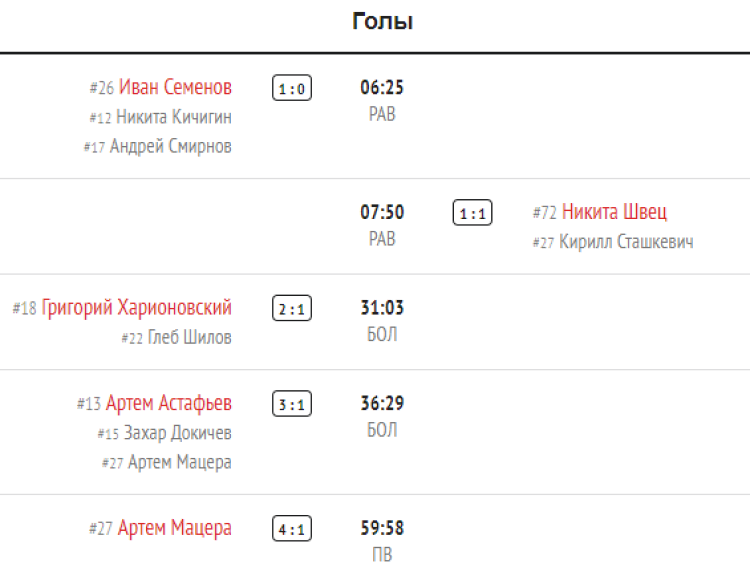Click assistant Захар Докичев's name
This screenshot has height=584, width=750.
(178, 433)
